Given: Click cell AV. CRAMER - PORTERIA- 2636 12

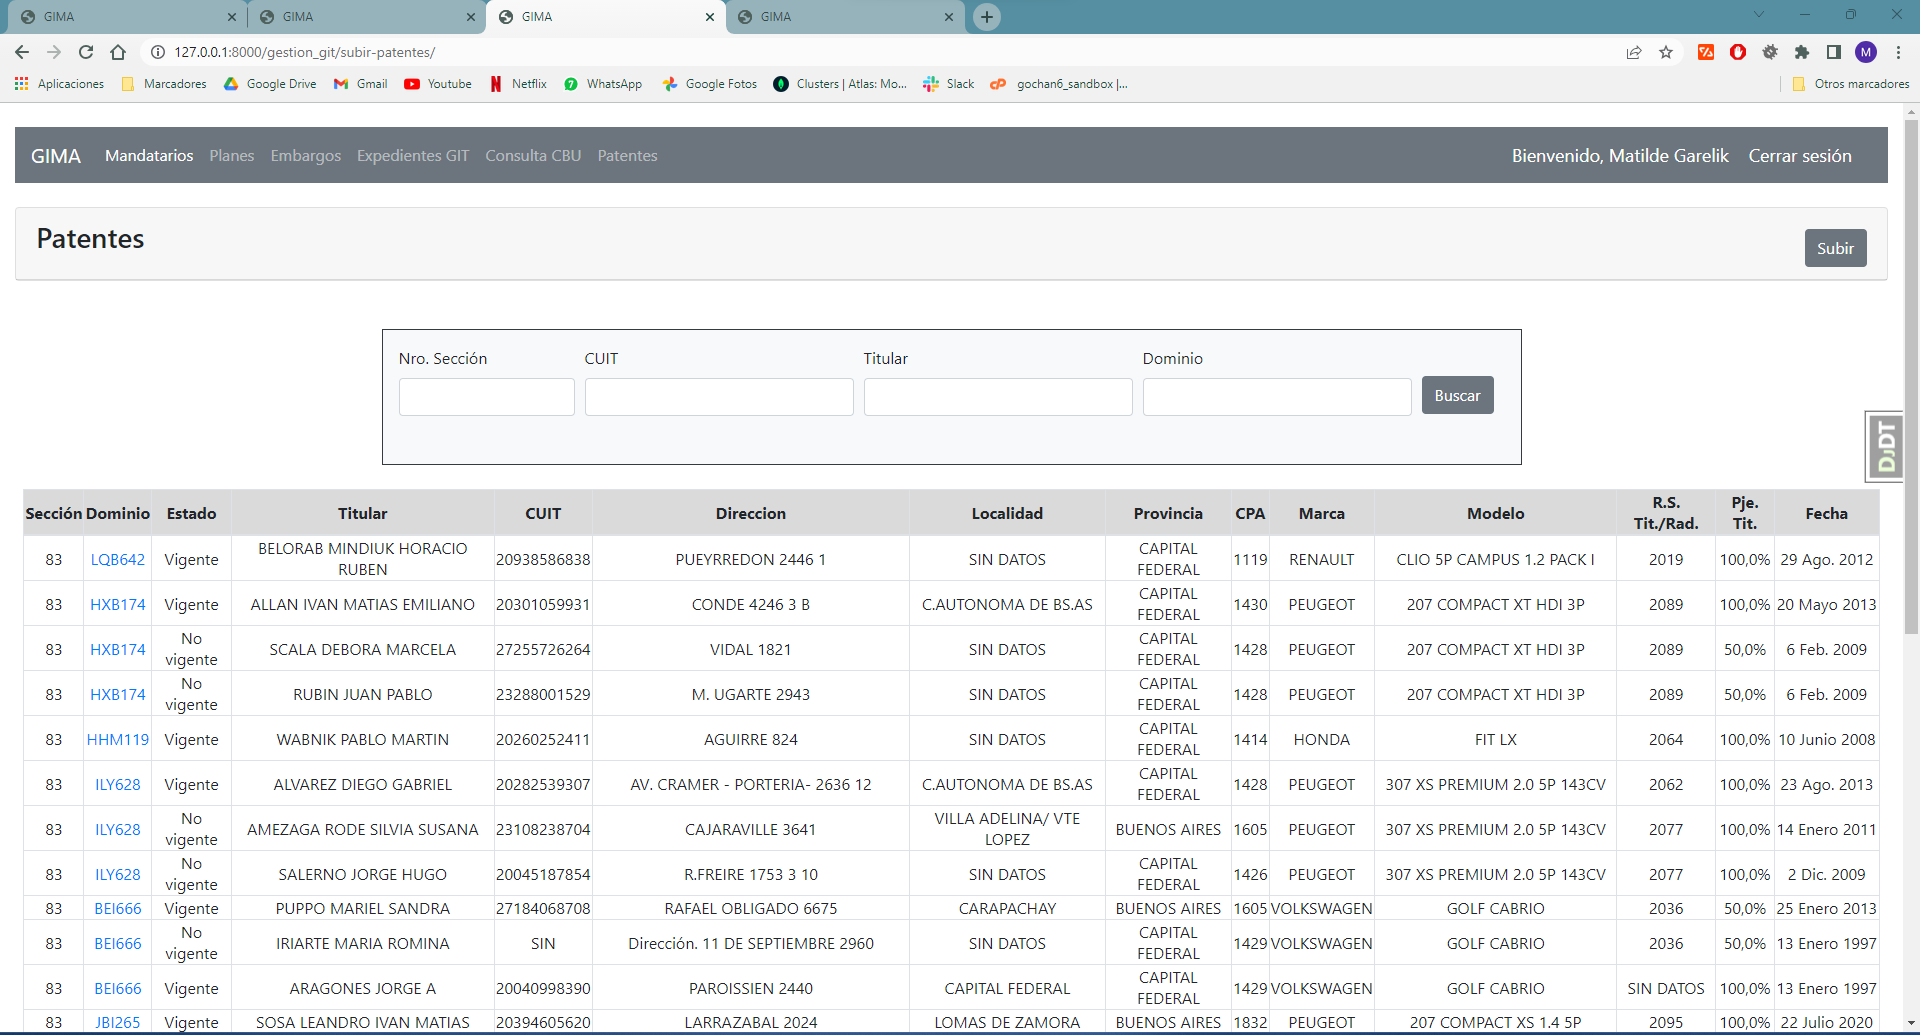Looking at the screenshot, I should (x=751, y=785).
